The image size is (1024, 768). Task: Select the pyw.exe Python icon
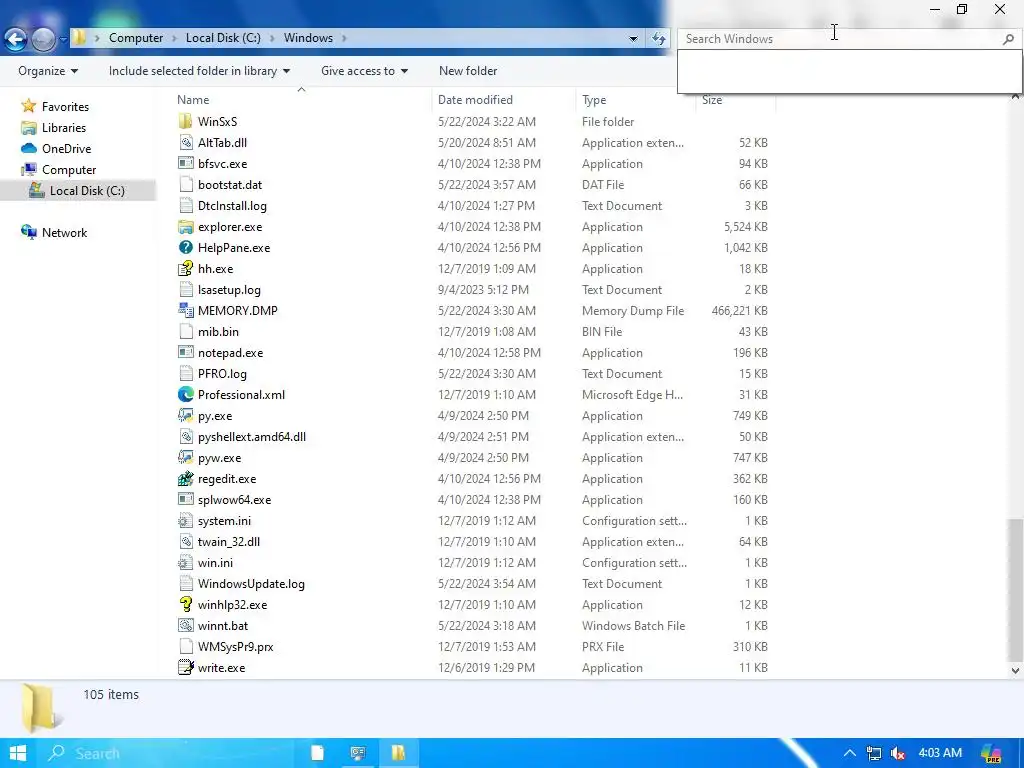[x=185, y=457]
